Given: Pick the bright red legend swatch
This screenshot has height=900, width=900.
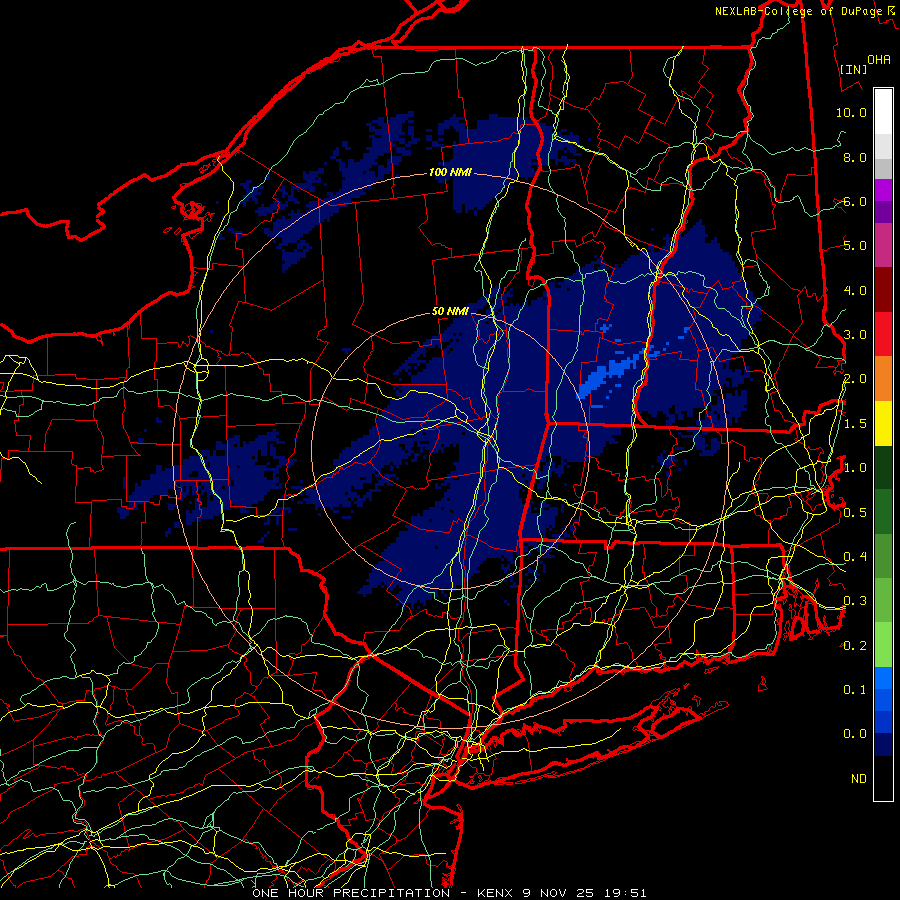Looking at the screenshot, I should click(883, 334).
